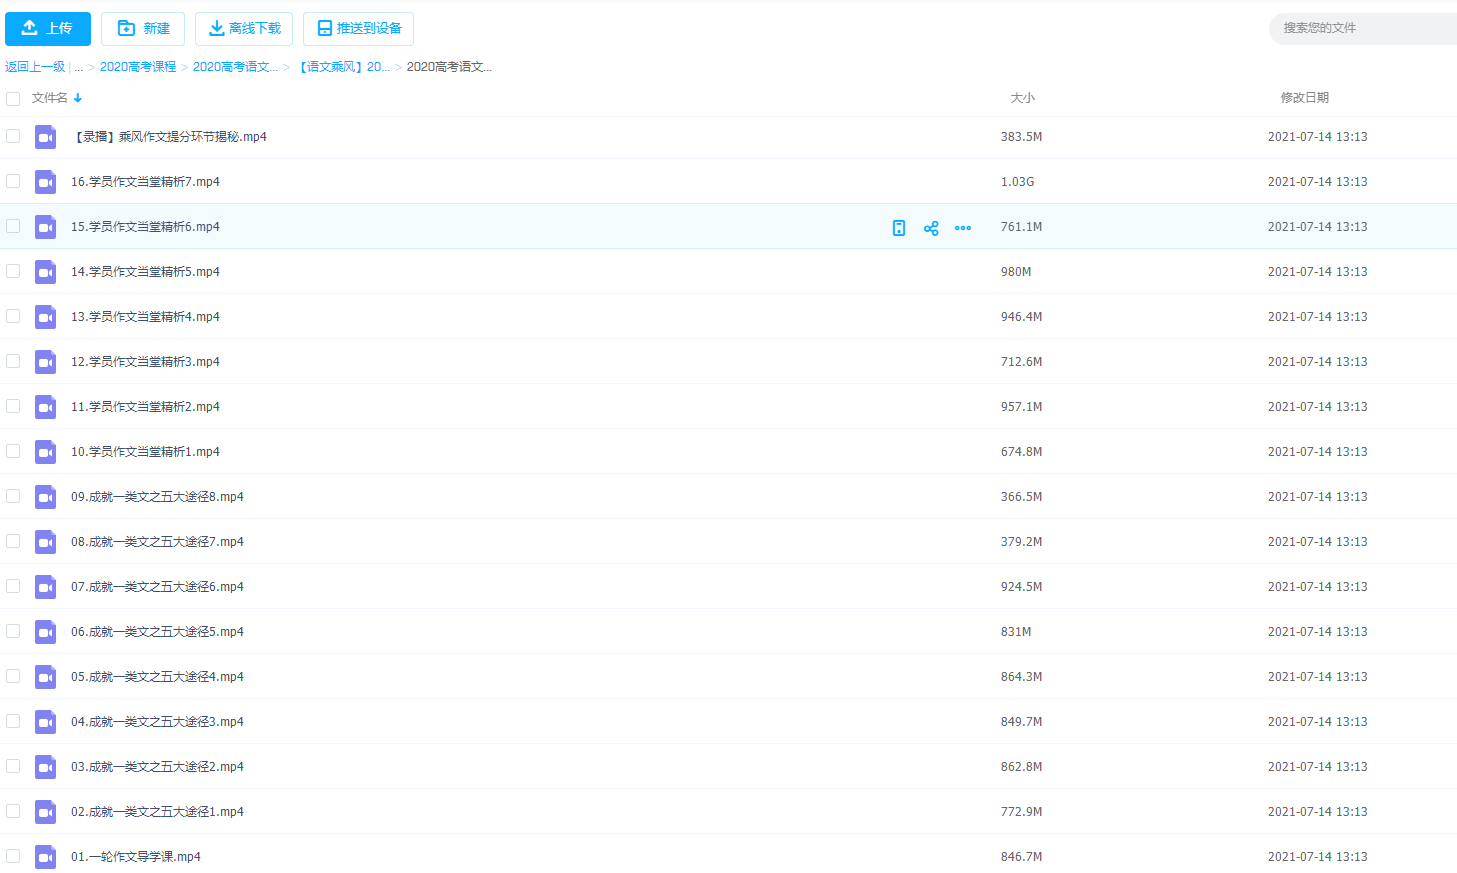Sort files by the 大小 column header

tap(1022, 98)
